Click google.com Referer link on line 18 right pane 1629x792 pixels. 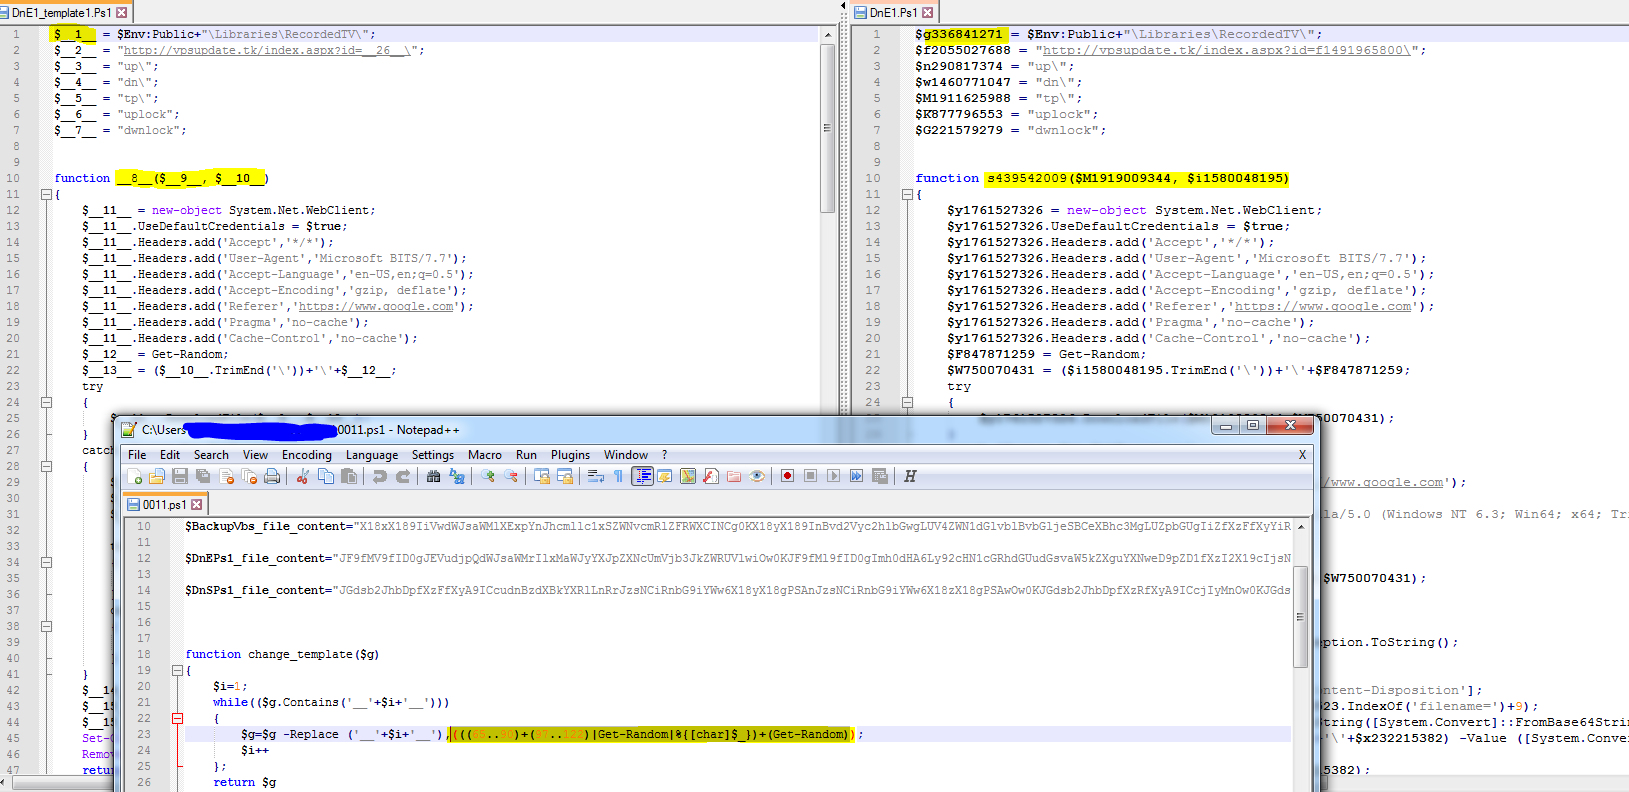tap(1322, 306)
